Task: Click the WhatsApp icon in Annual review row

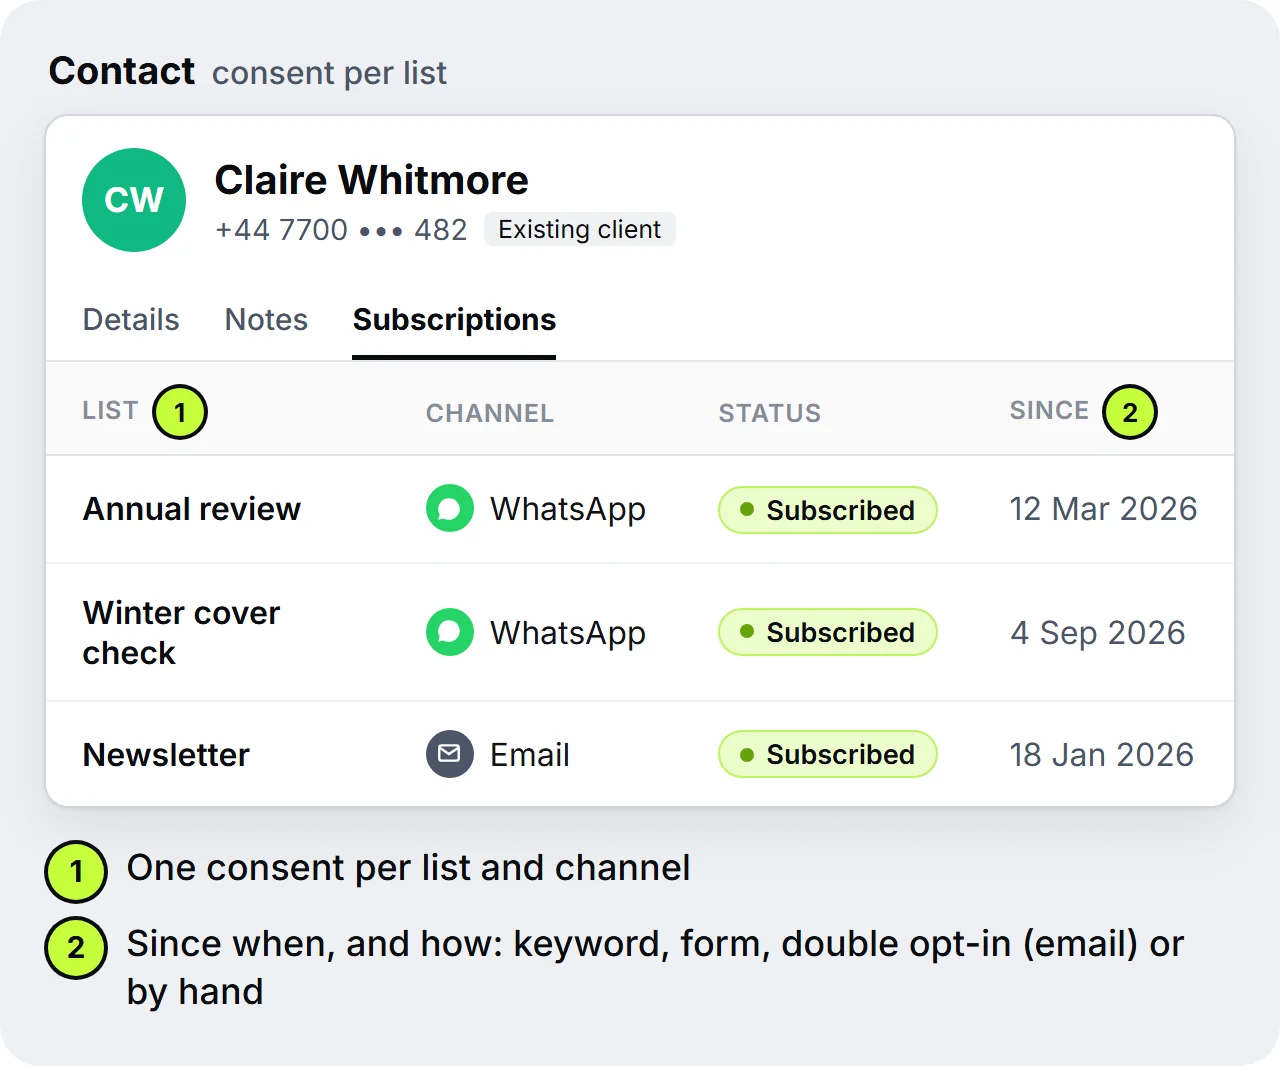Action: coord(450,509)
